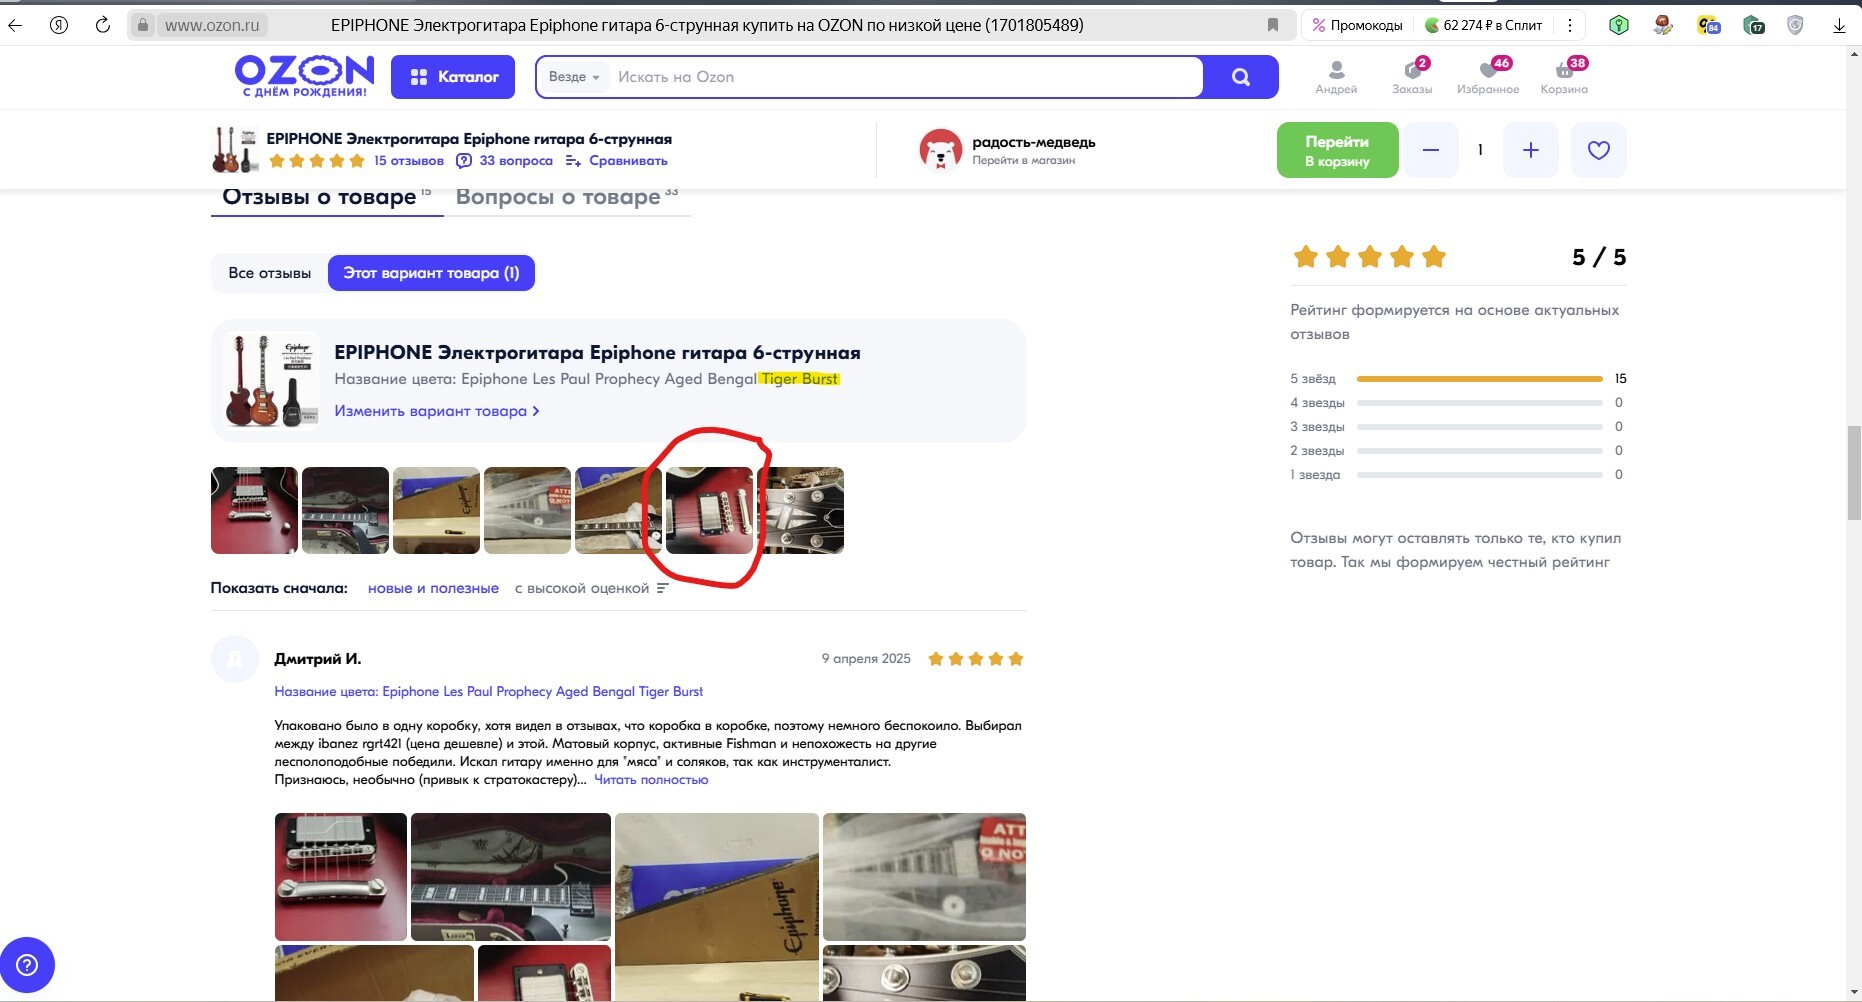Open second gallery thumbnail with guitar fretboard
The height and width of the screenshot is (1002, 1862).
(345, 510)
